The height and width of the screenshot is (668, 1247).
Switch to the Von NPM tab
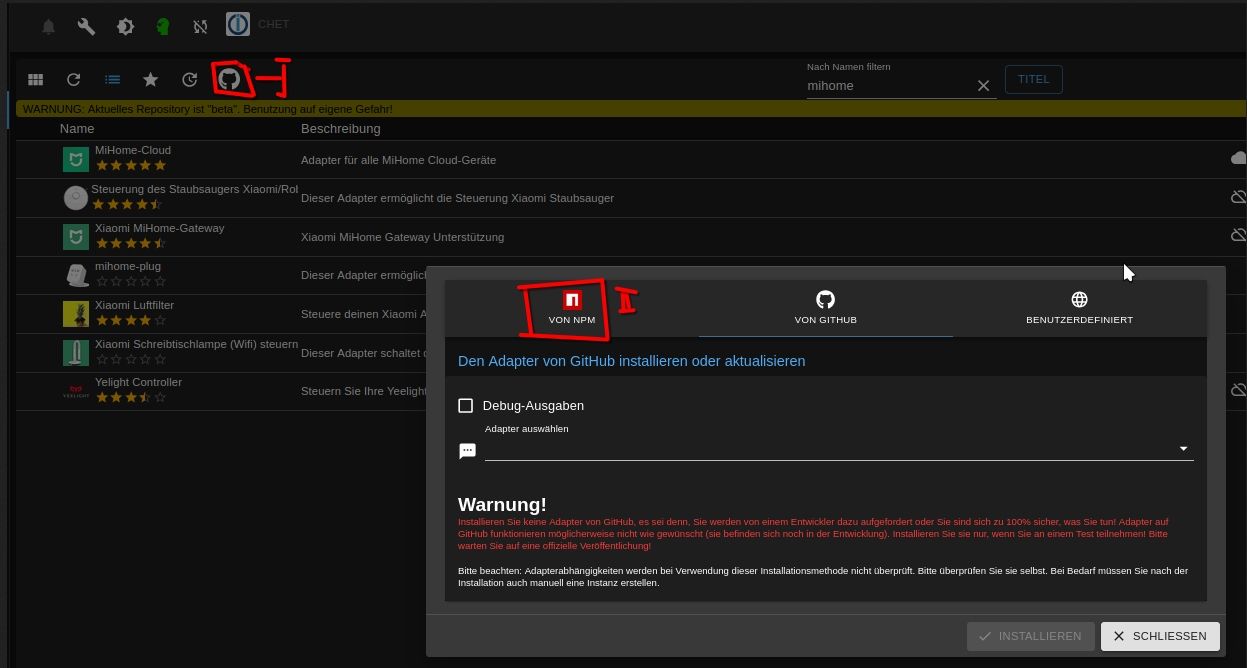coord(572,309)
